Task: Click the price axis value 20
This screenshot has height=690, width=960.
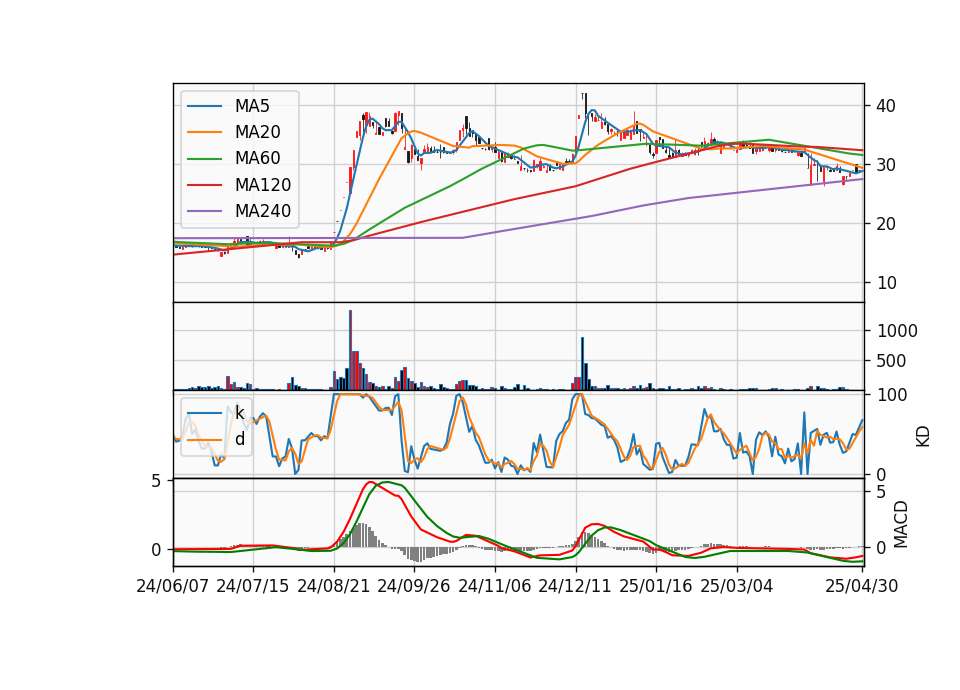Action: pos(886,224)
